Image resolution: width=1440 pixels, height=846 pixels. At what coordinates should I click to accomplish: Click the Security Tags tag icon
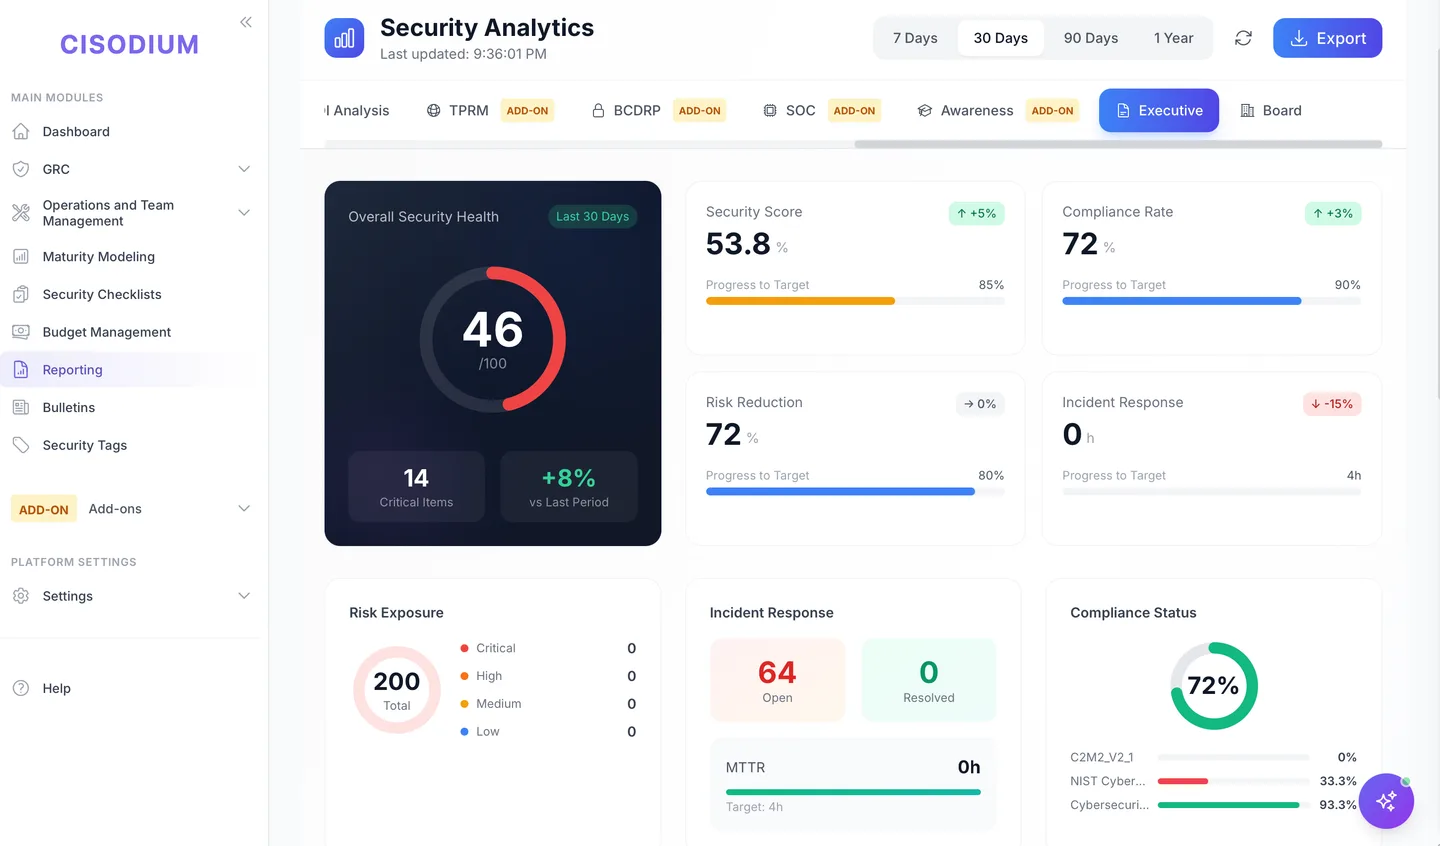tap(21, 445)
